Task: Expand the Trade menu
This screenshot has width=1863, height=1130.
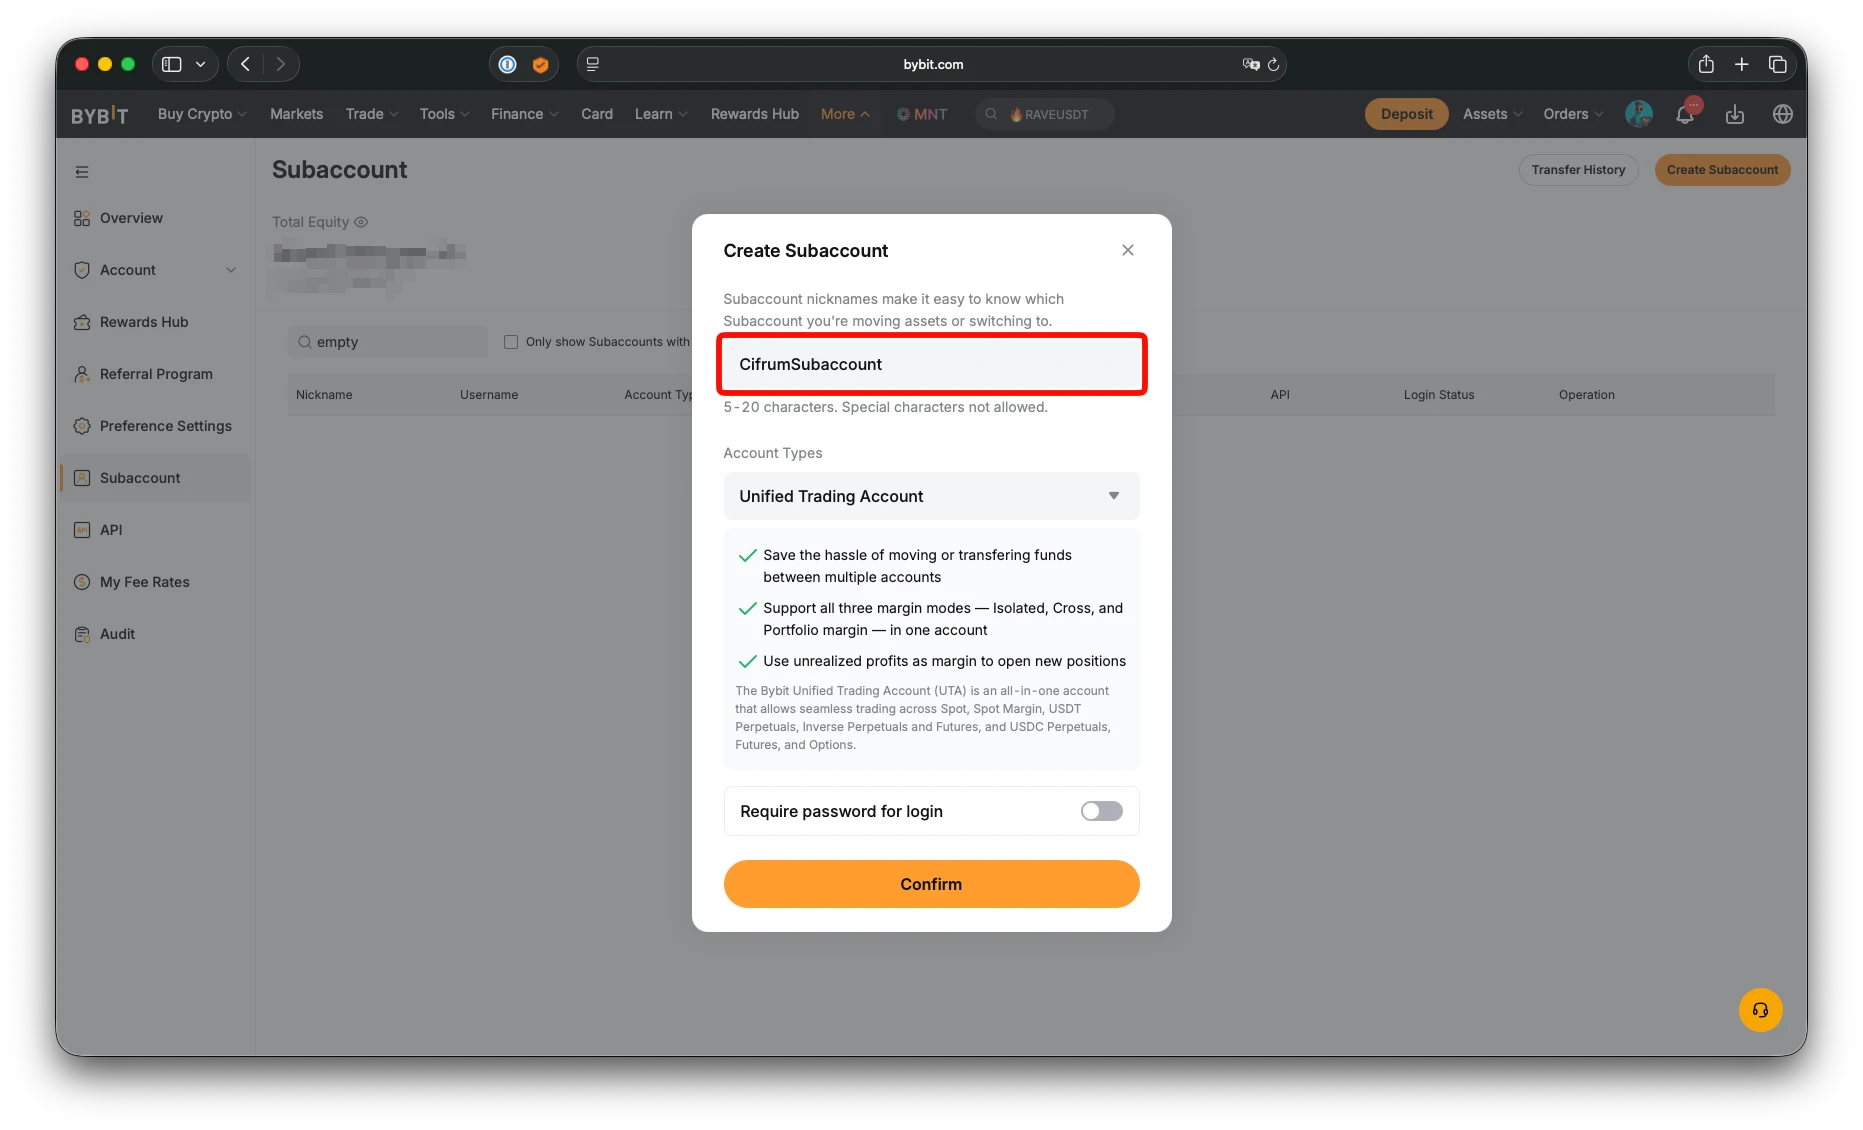Action: tap(372, 114)
